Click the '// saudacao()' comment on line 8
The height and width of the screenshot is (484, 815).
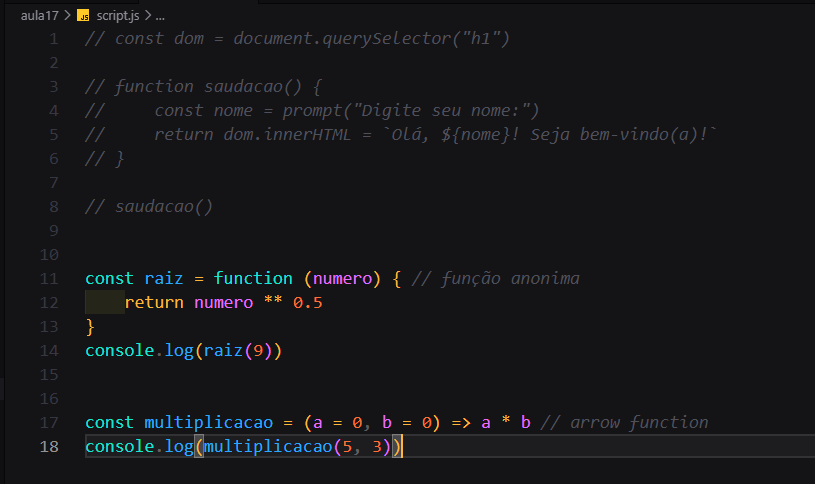tap(149, 207)
